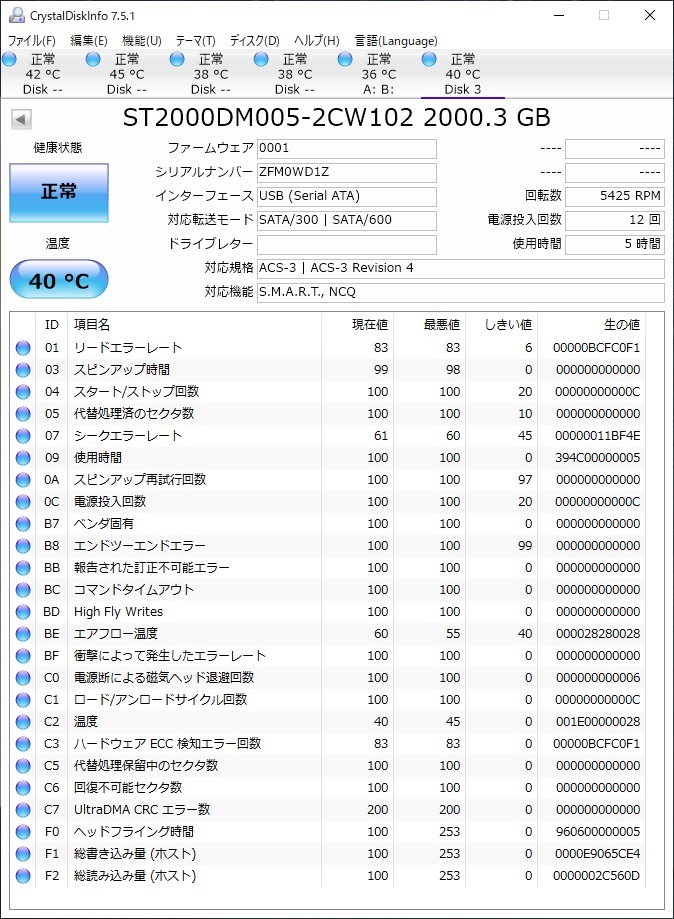Click the power-on hours field 5 時間
The width and height of the screenshot is (674, 919).
615,244
